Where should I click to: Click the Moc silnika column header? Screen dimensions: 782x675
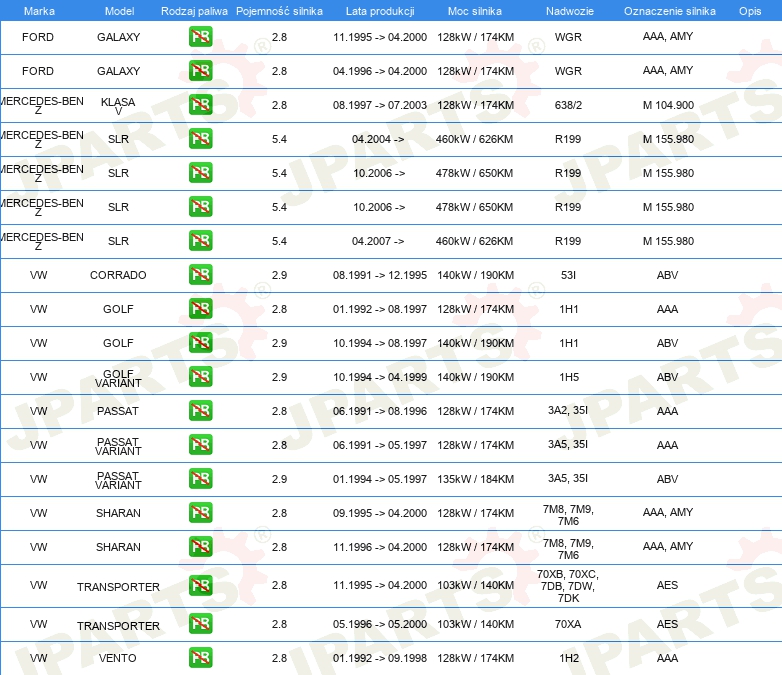pyautogui.click(x=475, y=11)
